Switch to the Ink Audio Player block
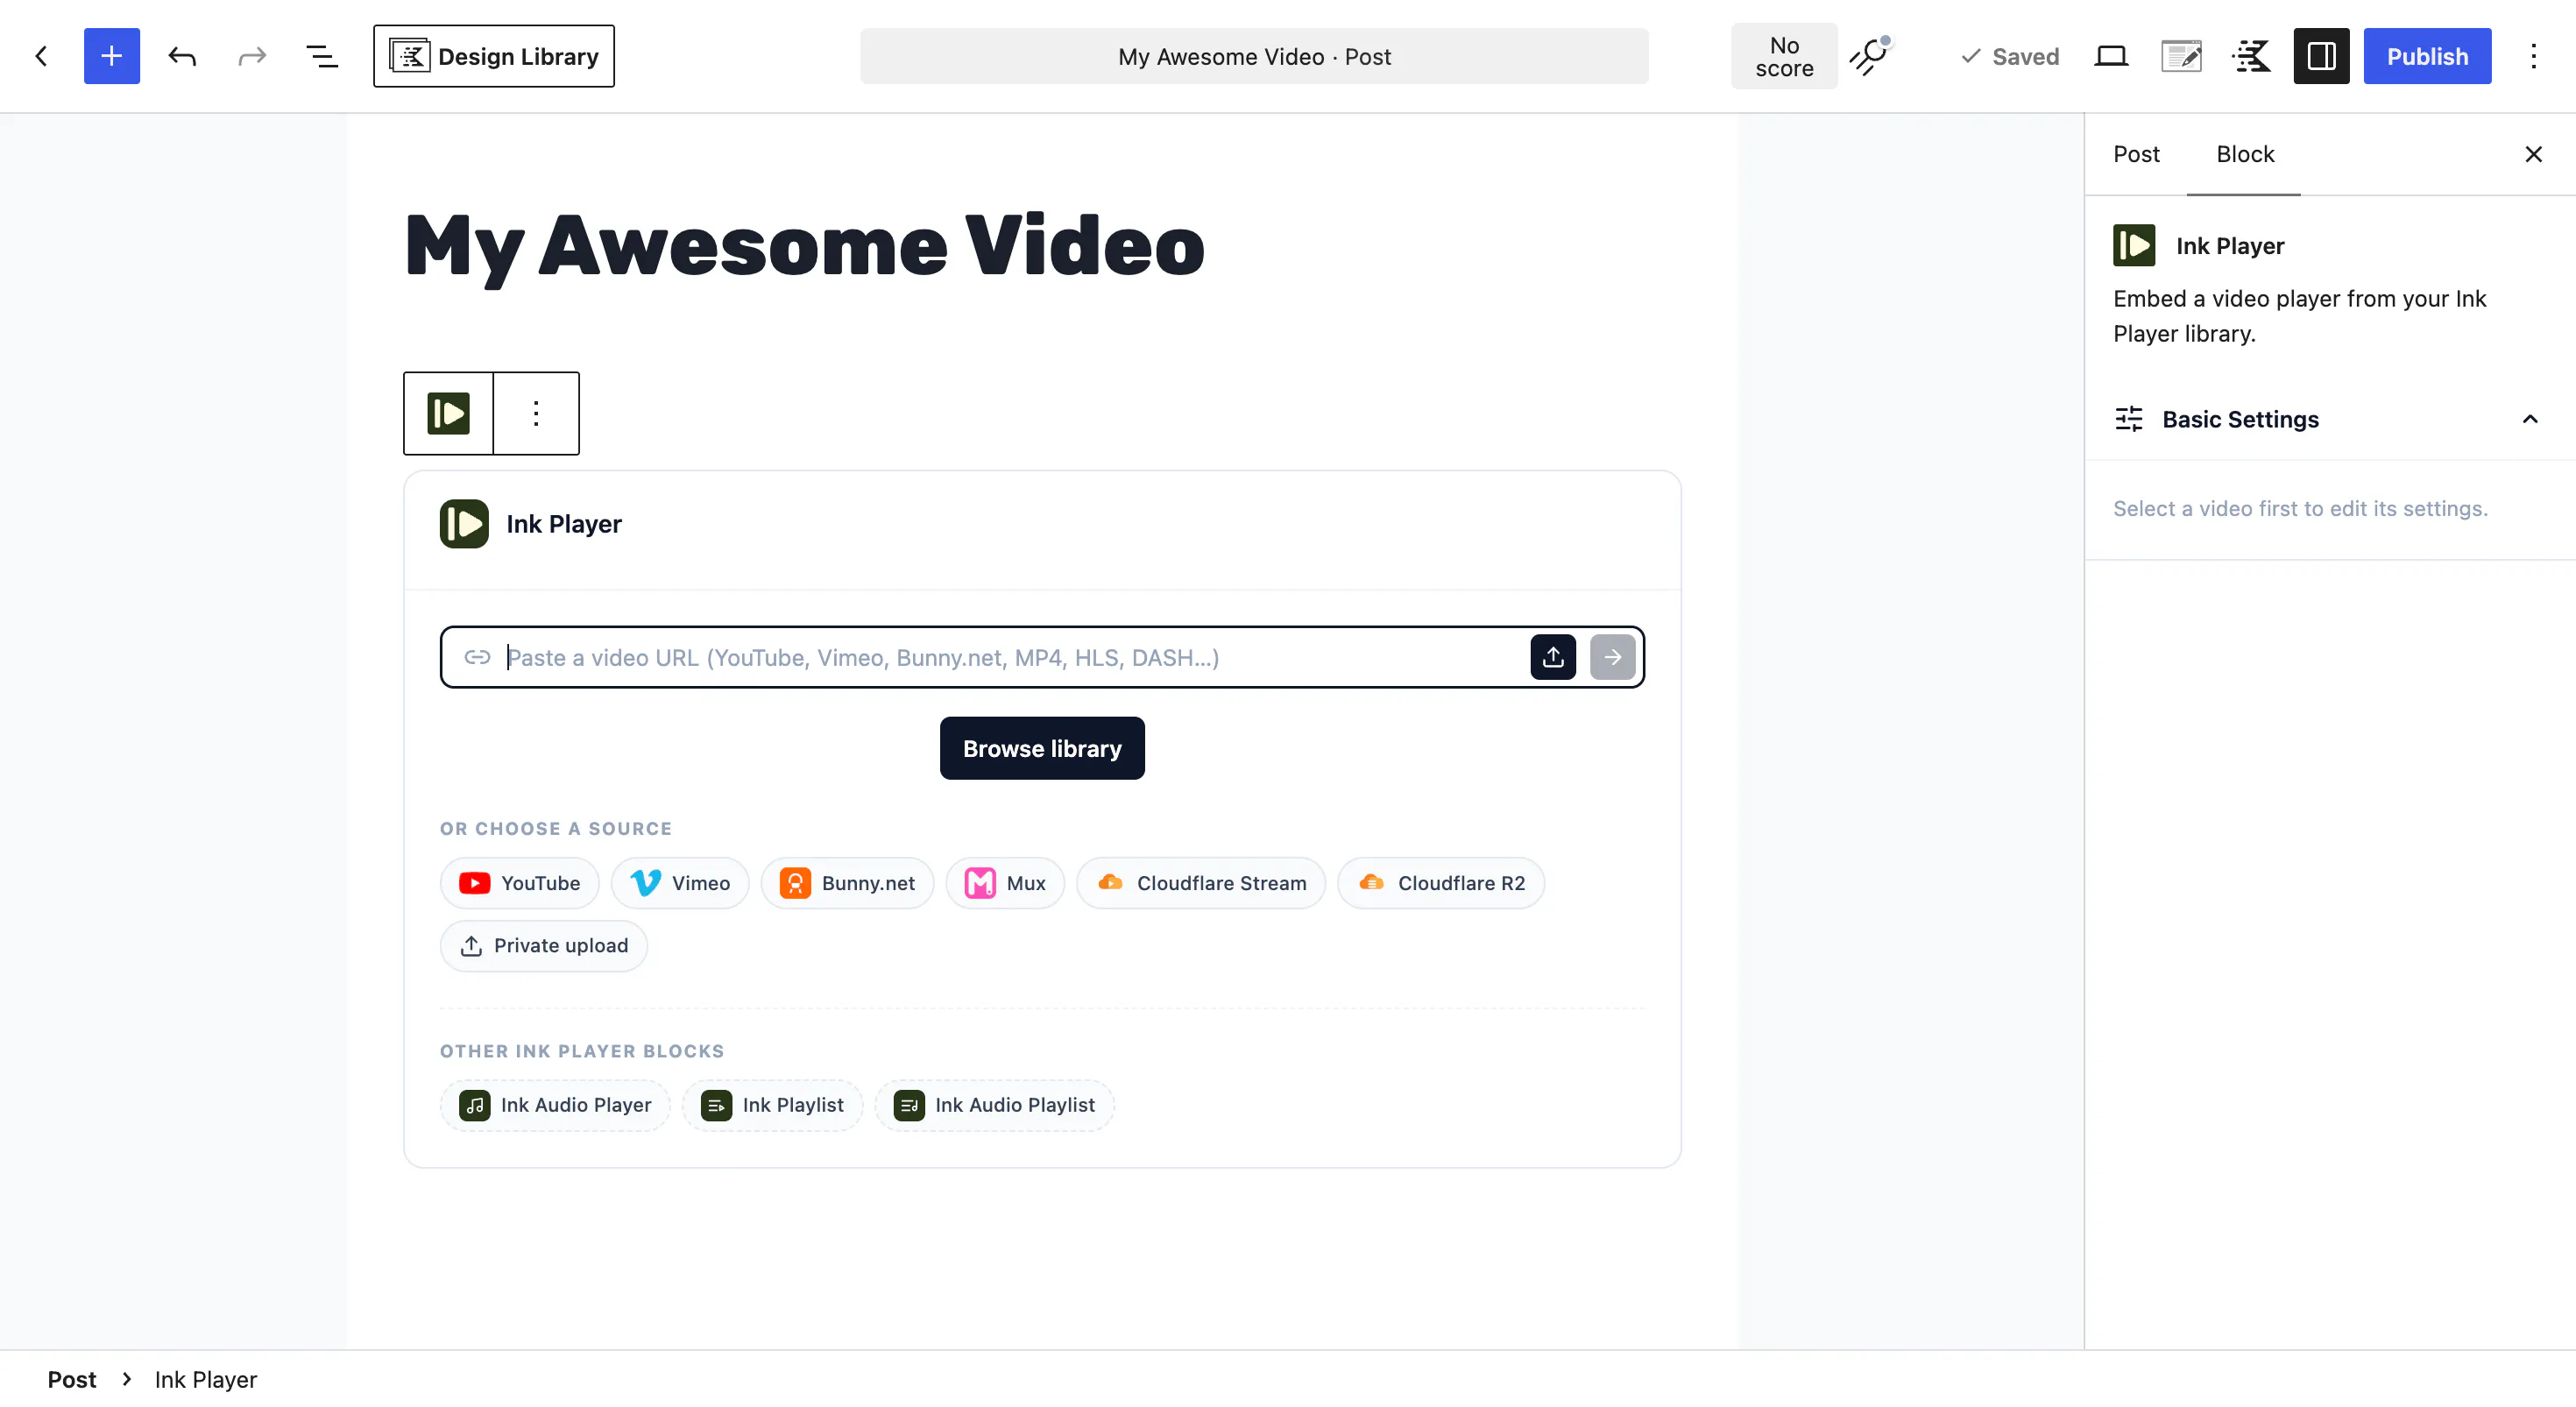 tap(555, 1105)
